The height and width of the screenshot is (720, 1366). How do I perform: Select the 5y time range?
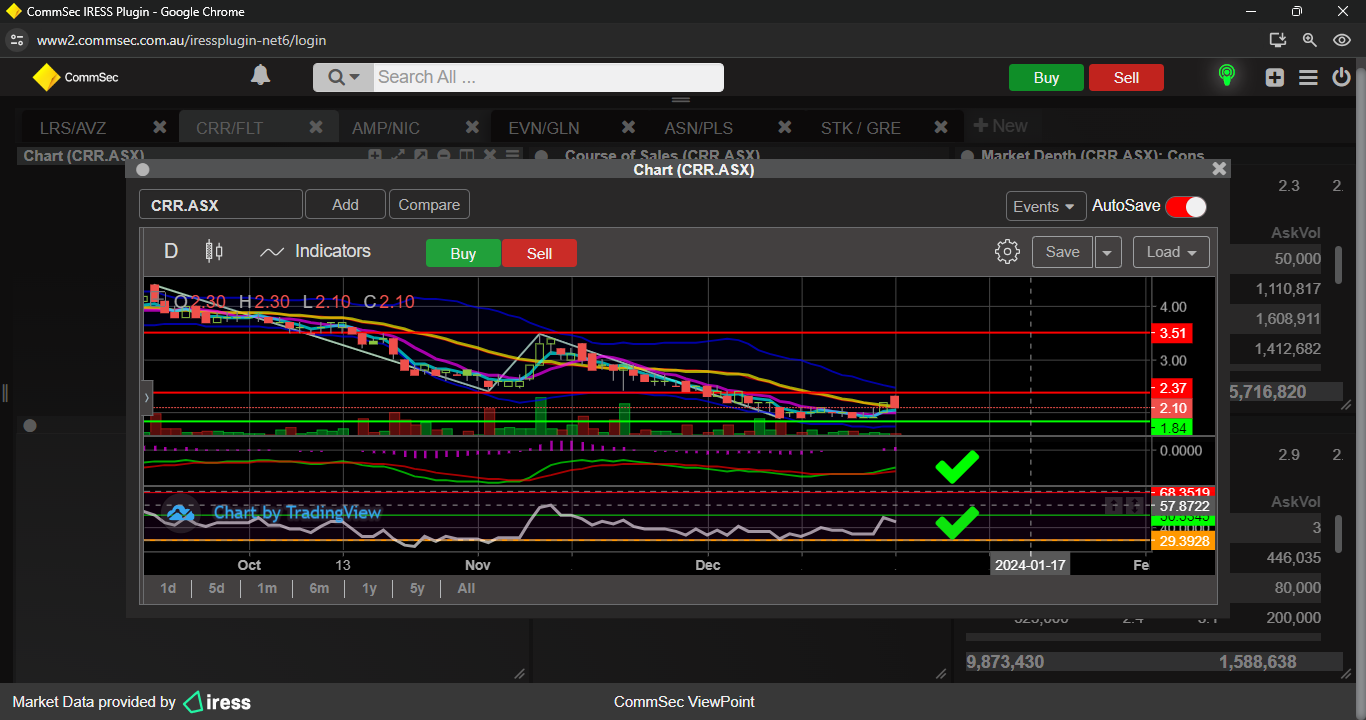(417, 588)
